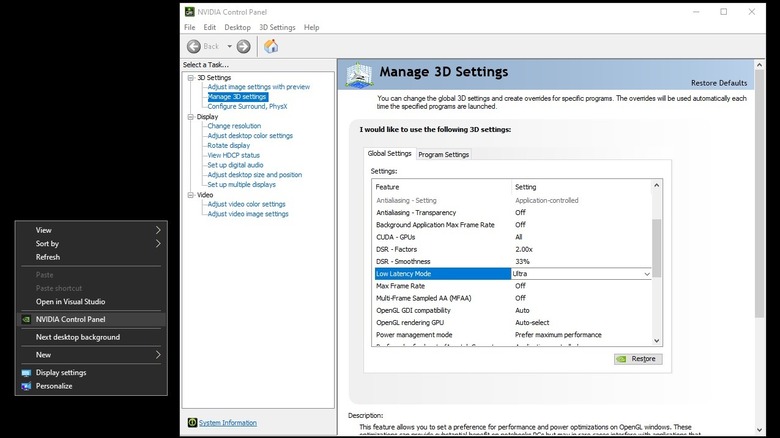Viewport: 780px width, 438px height.
Task: Open the back history dropdown arrow
Action: point(229,46)
